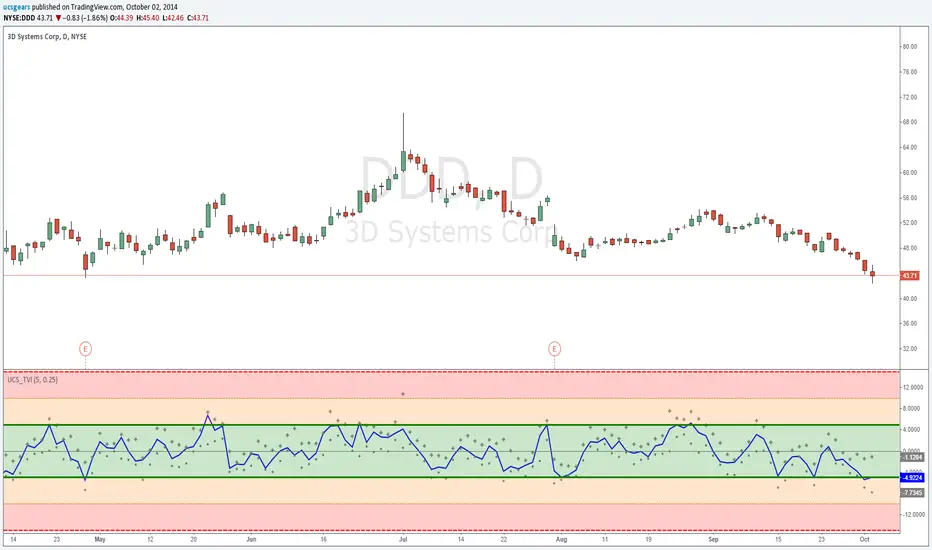Open the ucsgears author link
Image resolution: width=932 pixels, height=550 pixels.
click(17, 7)
